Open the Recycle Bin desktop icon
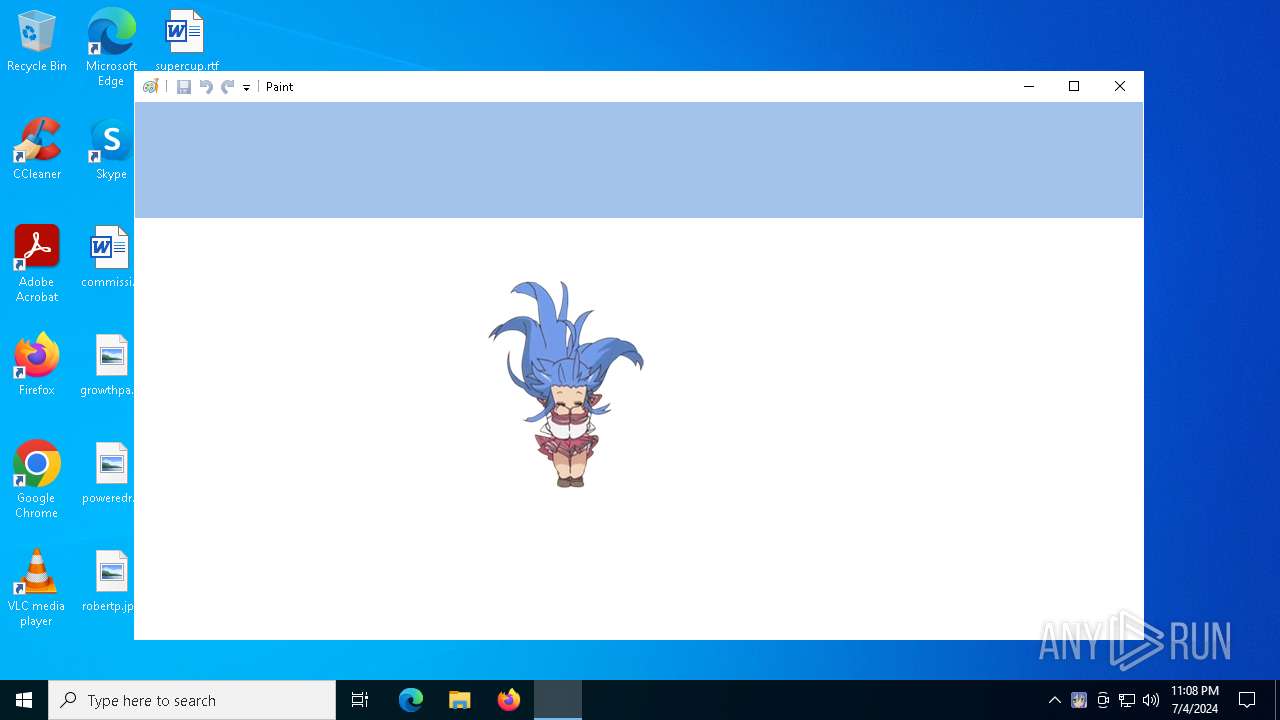 [37, 42]
